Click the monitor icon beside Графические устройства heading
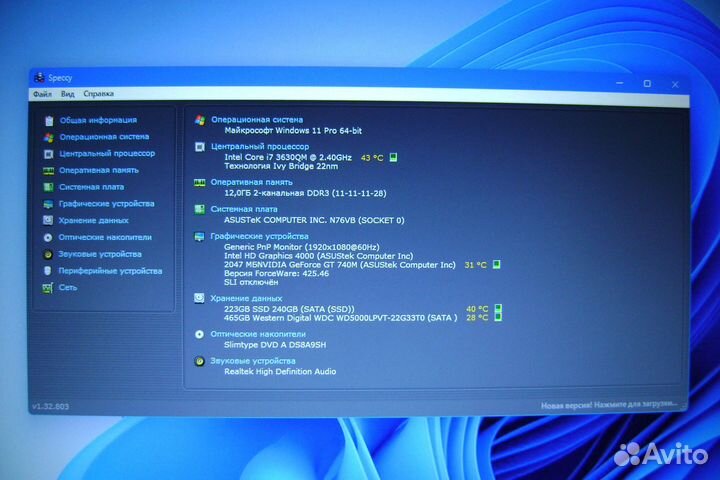720x480 pixels. click(200, 236)
